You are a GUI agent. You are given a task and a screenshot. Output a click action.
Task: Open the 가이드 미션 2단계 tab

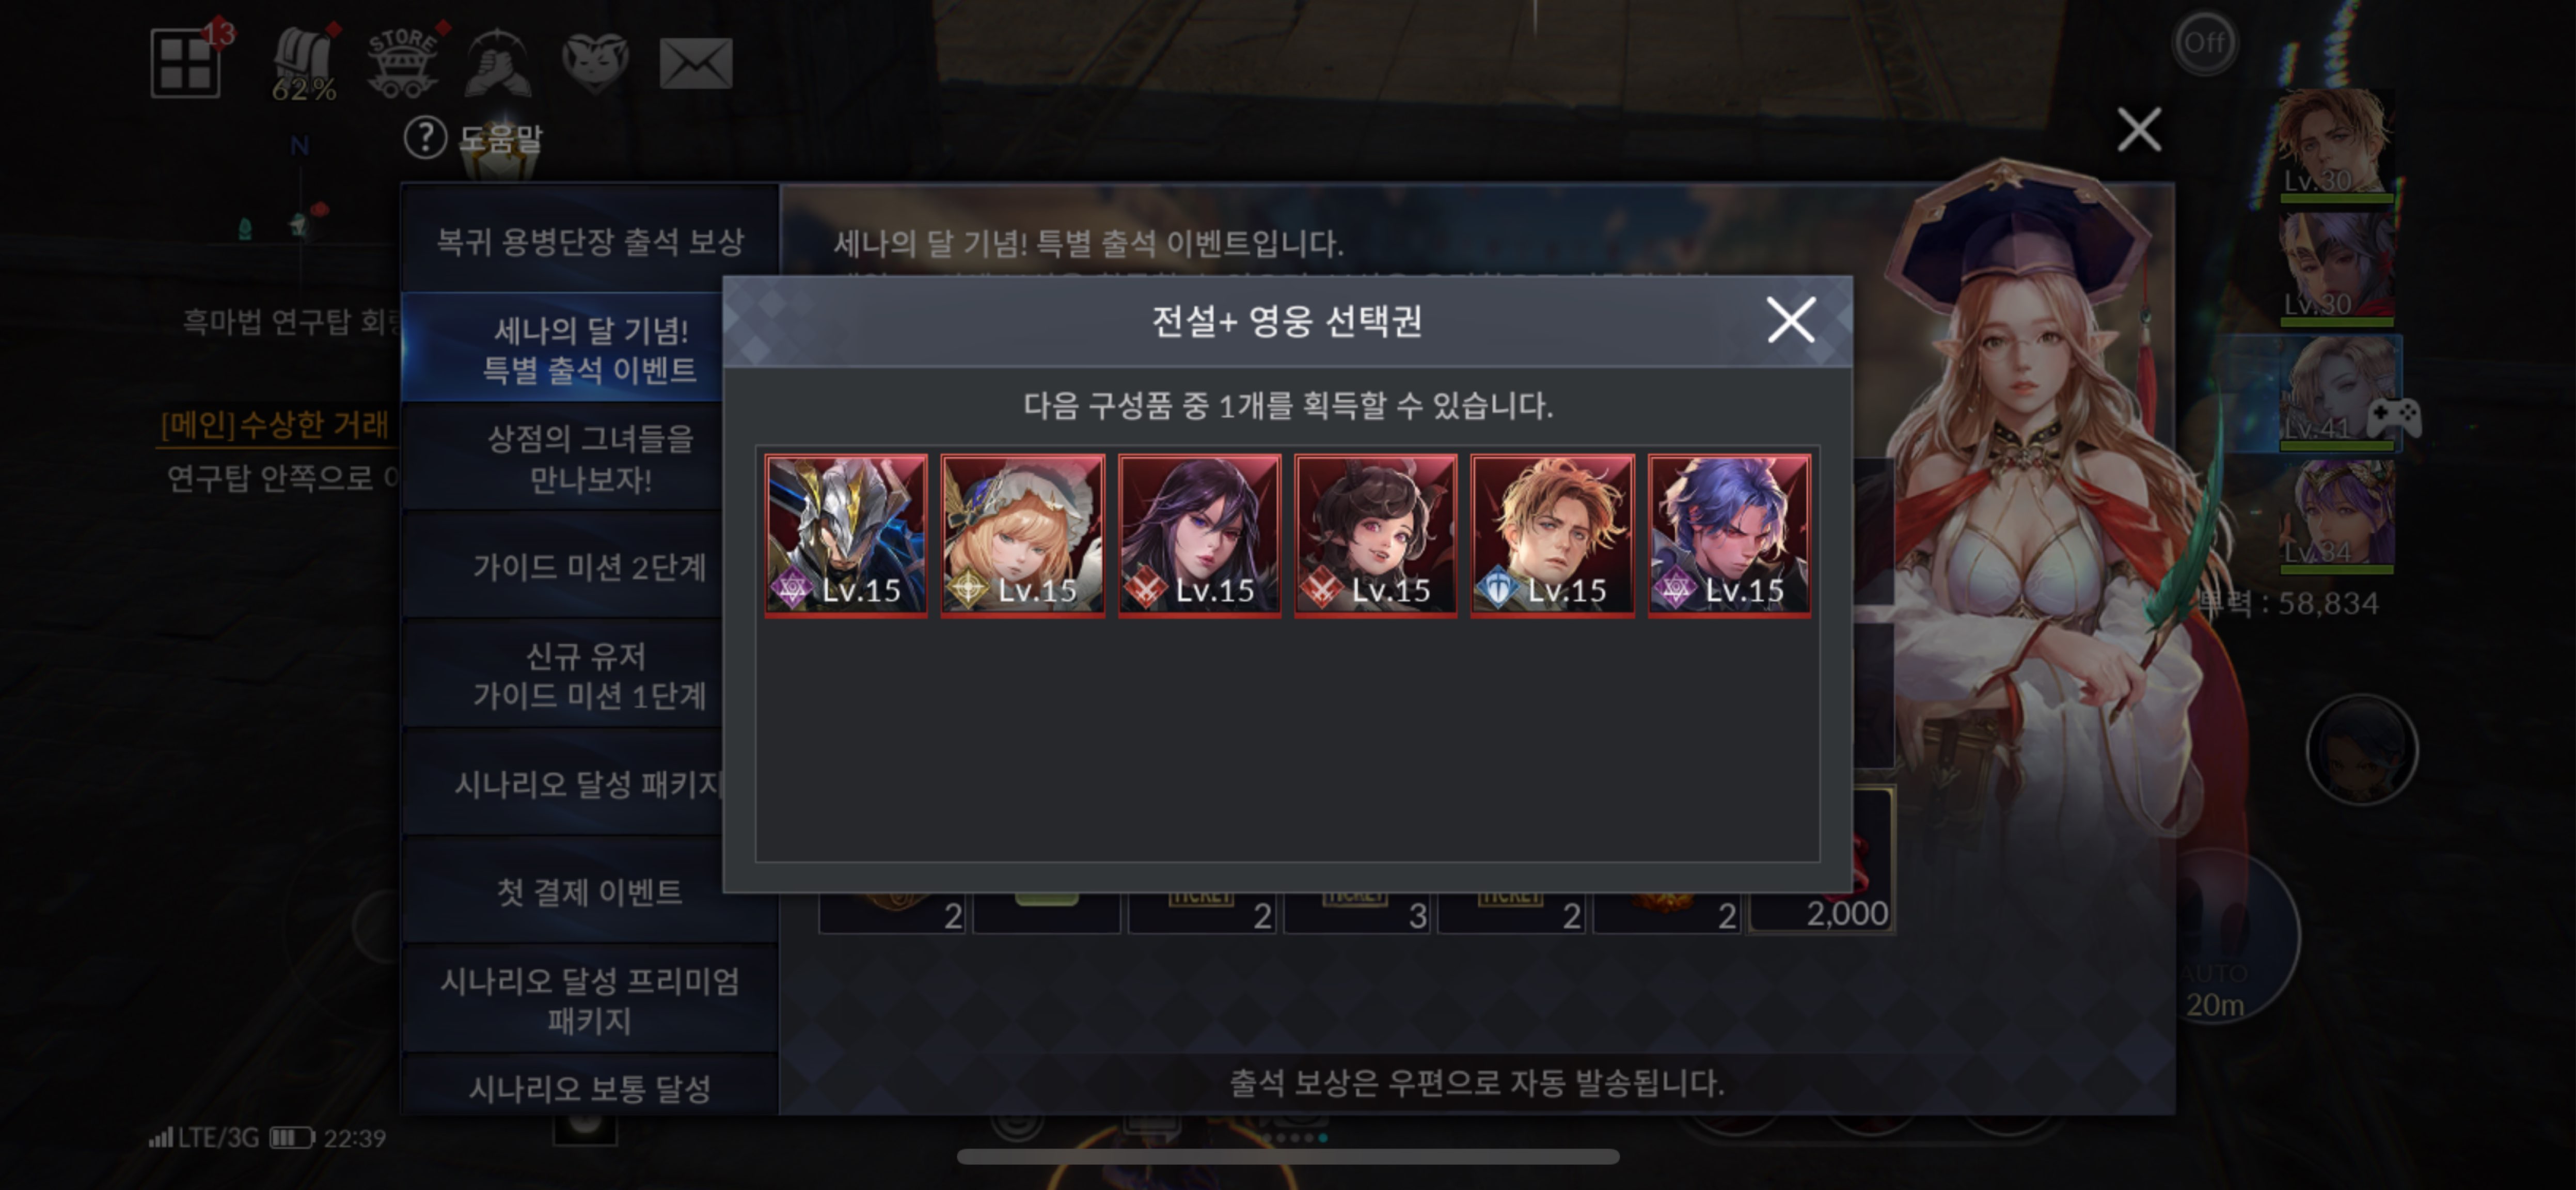[590, 567]
